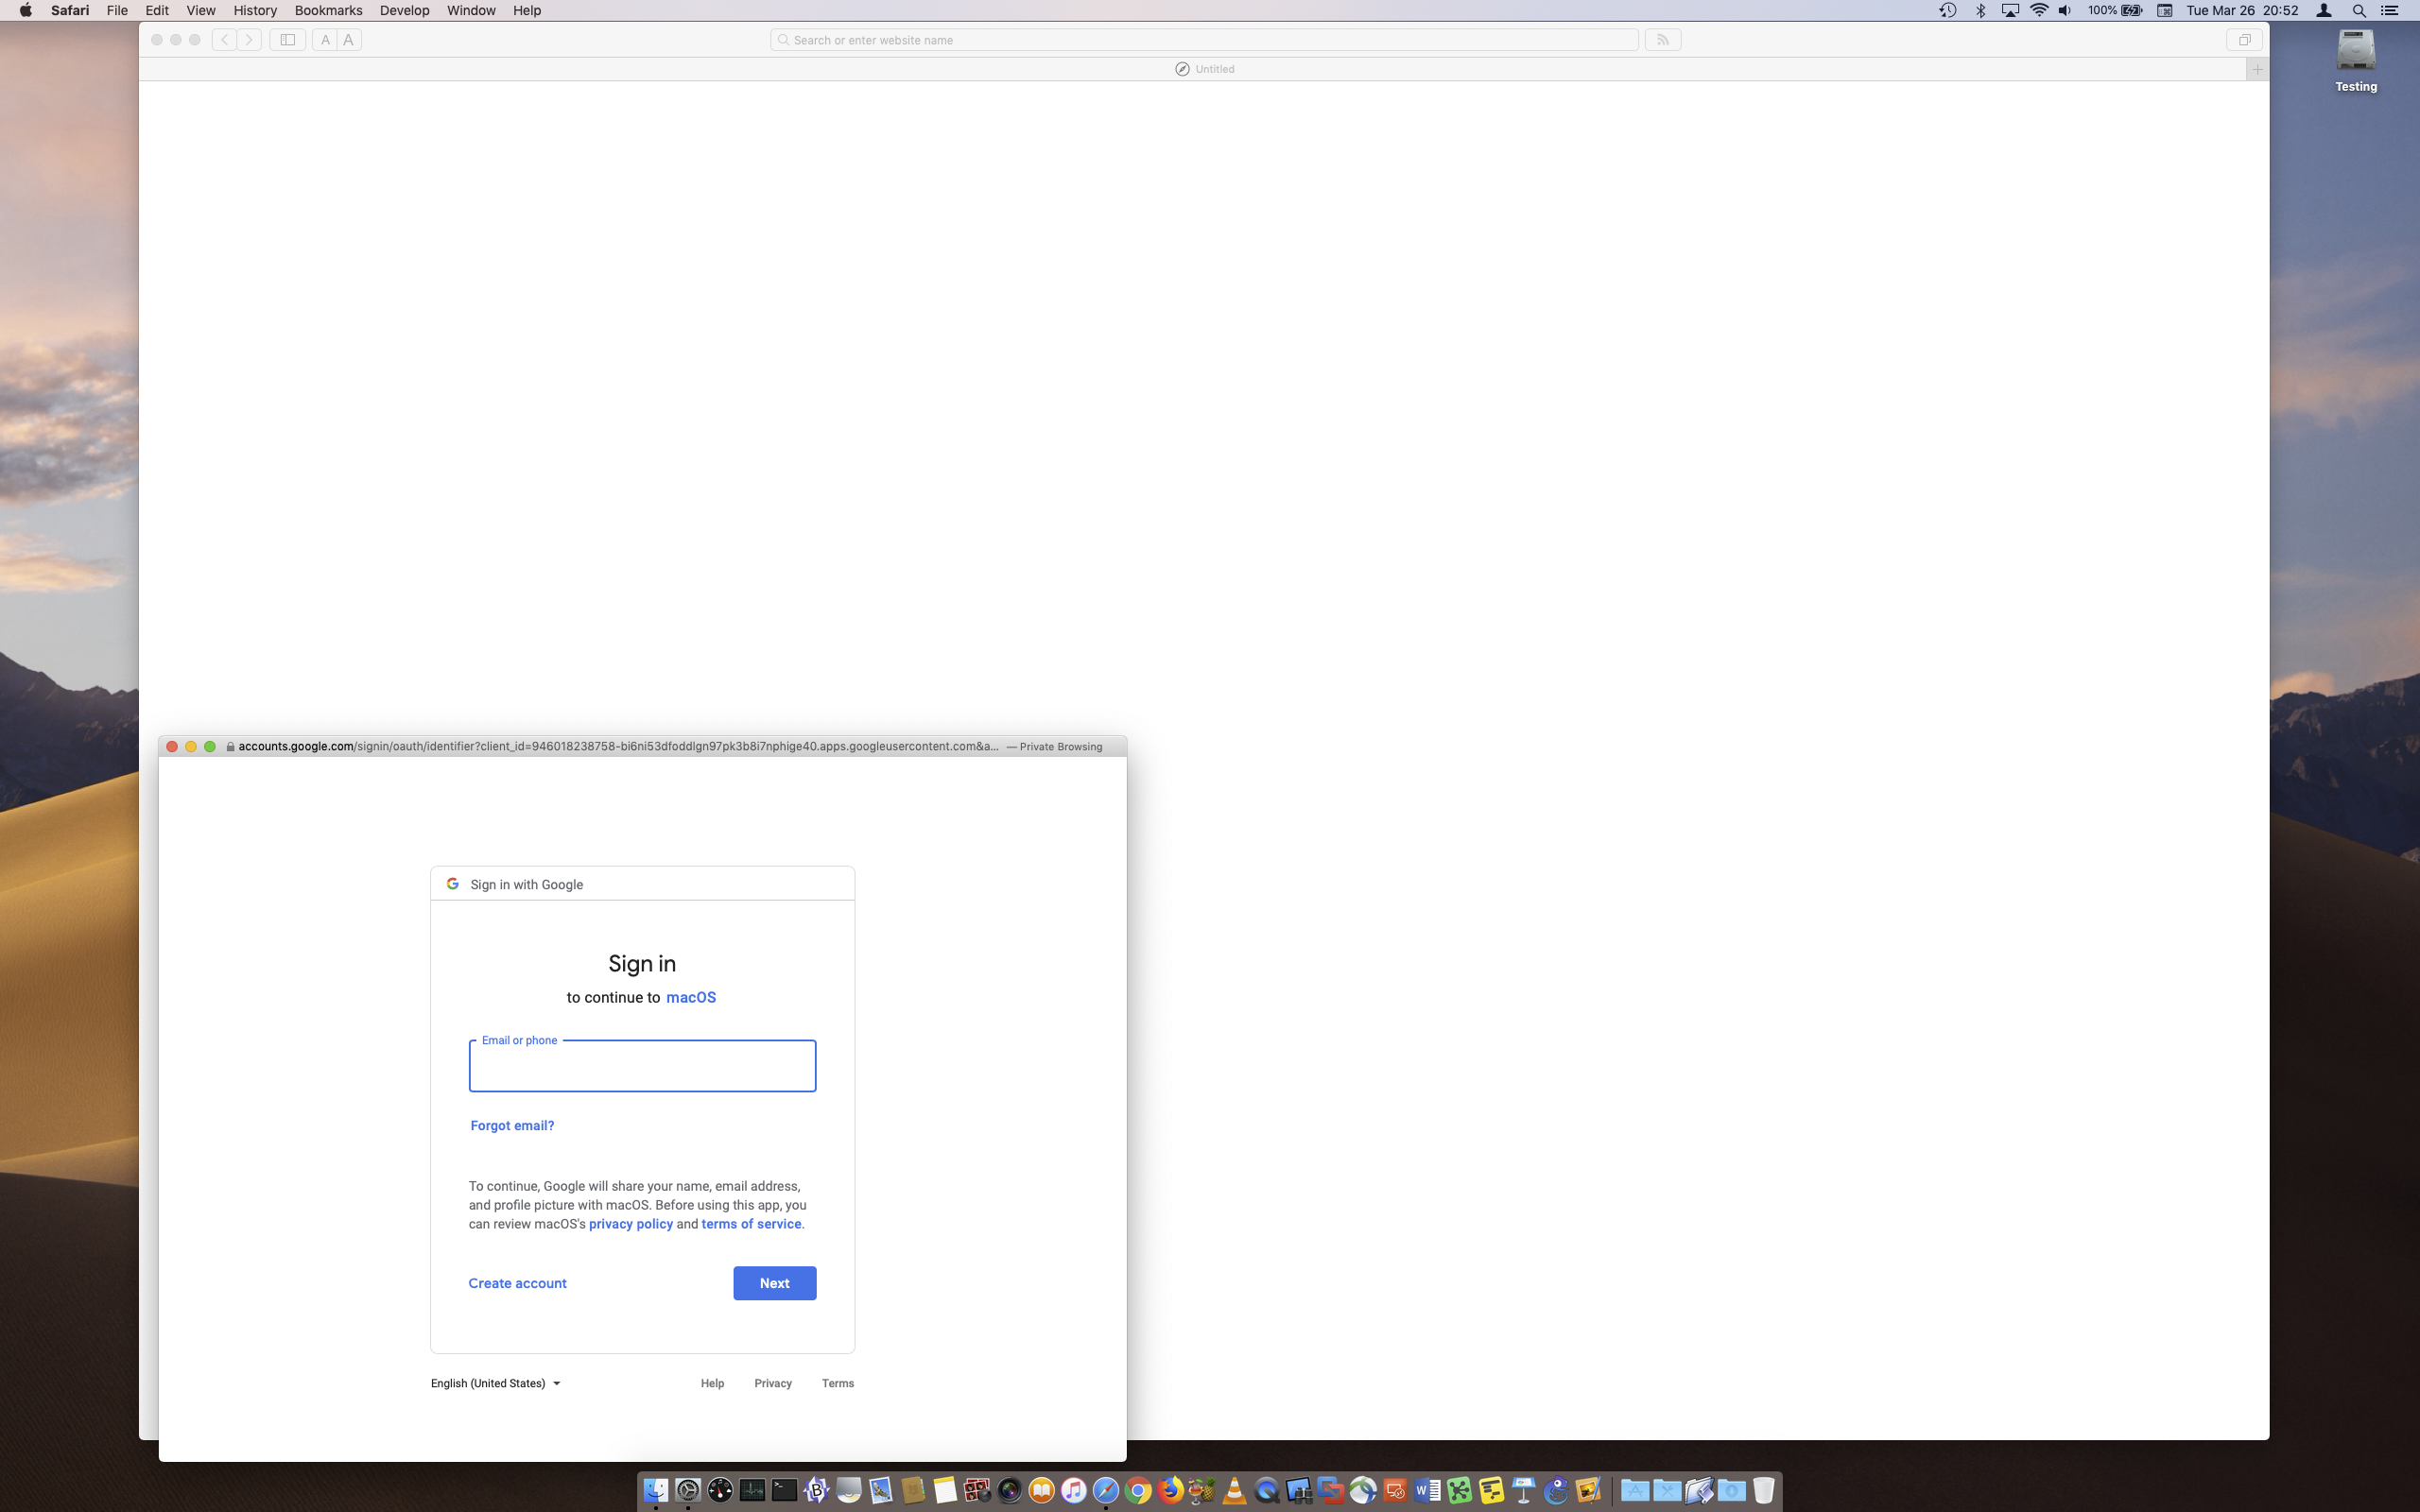Launch VLC cone icon in the Dock
The image size is (2420, 1512).
tap(1234, 1491)
